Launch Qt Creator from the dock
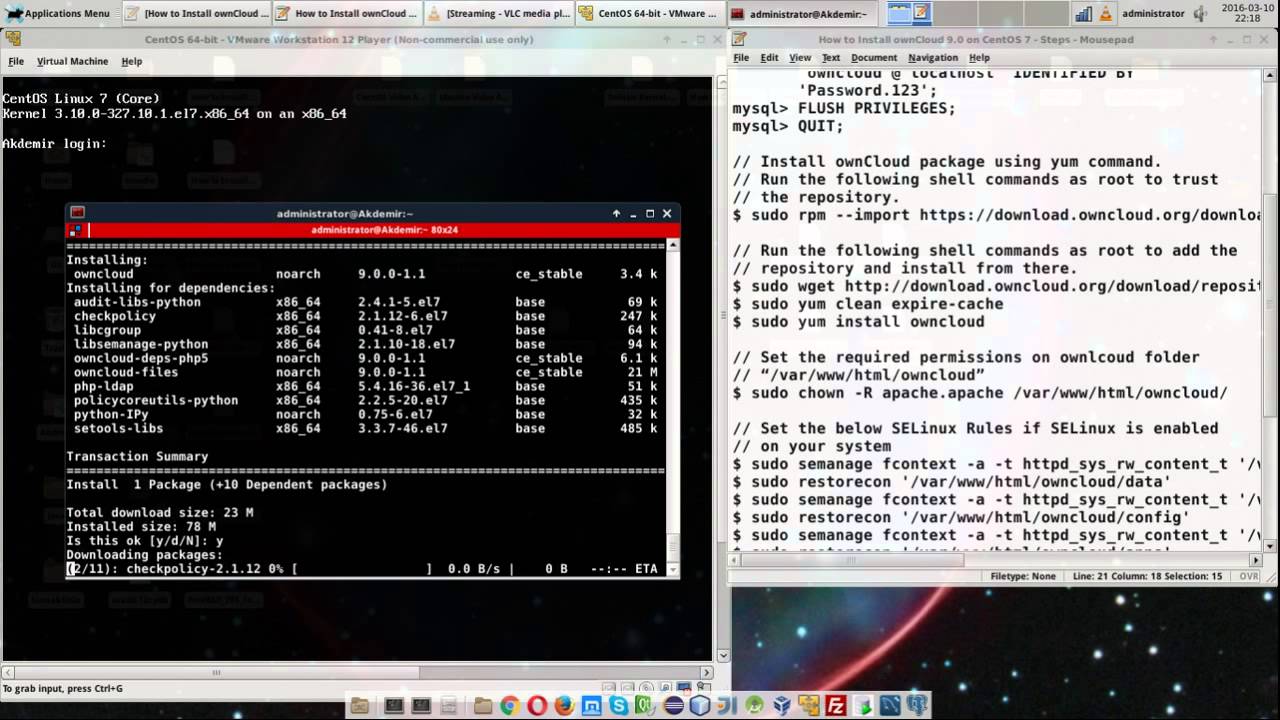Image resolution: width=1280 pixels, height=720 pixels. click(645, 705)
